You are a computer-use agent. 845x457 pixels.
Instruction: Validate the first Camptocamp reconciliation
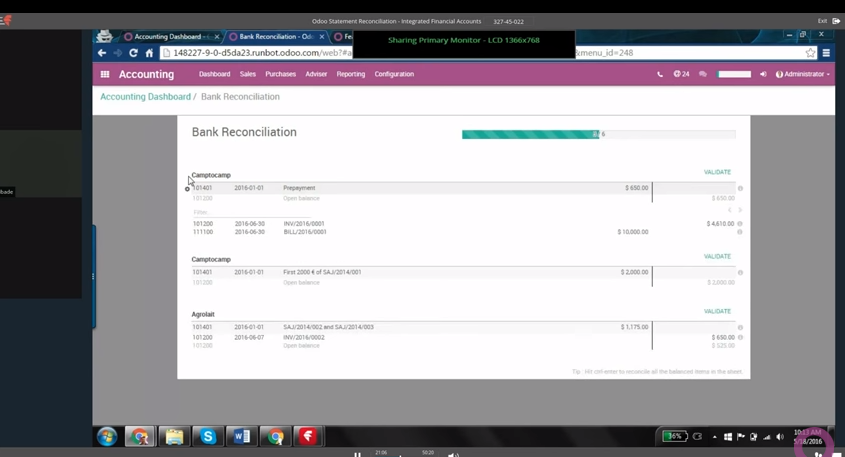(x=717, y=172)
